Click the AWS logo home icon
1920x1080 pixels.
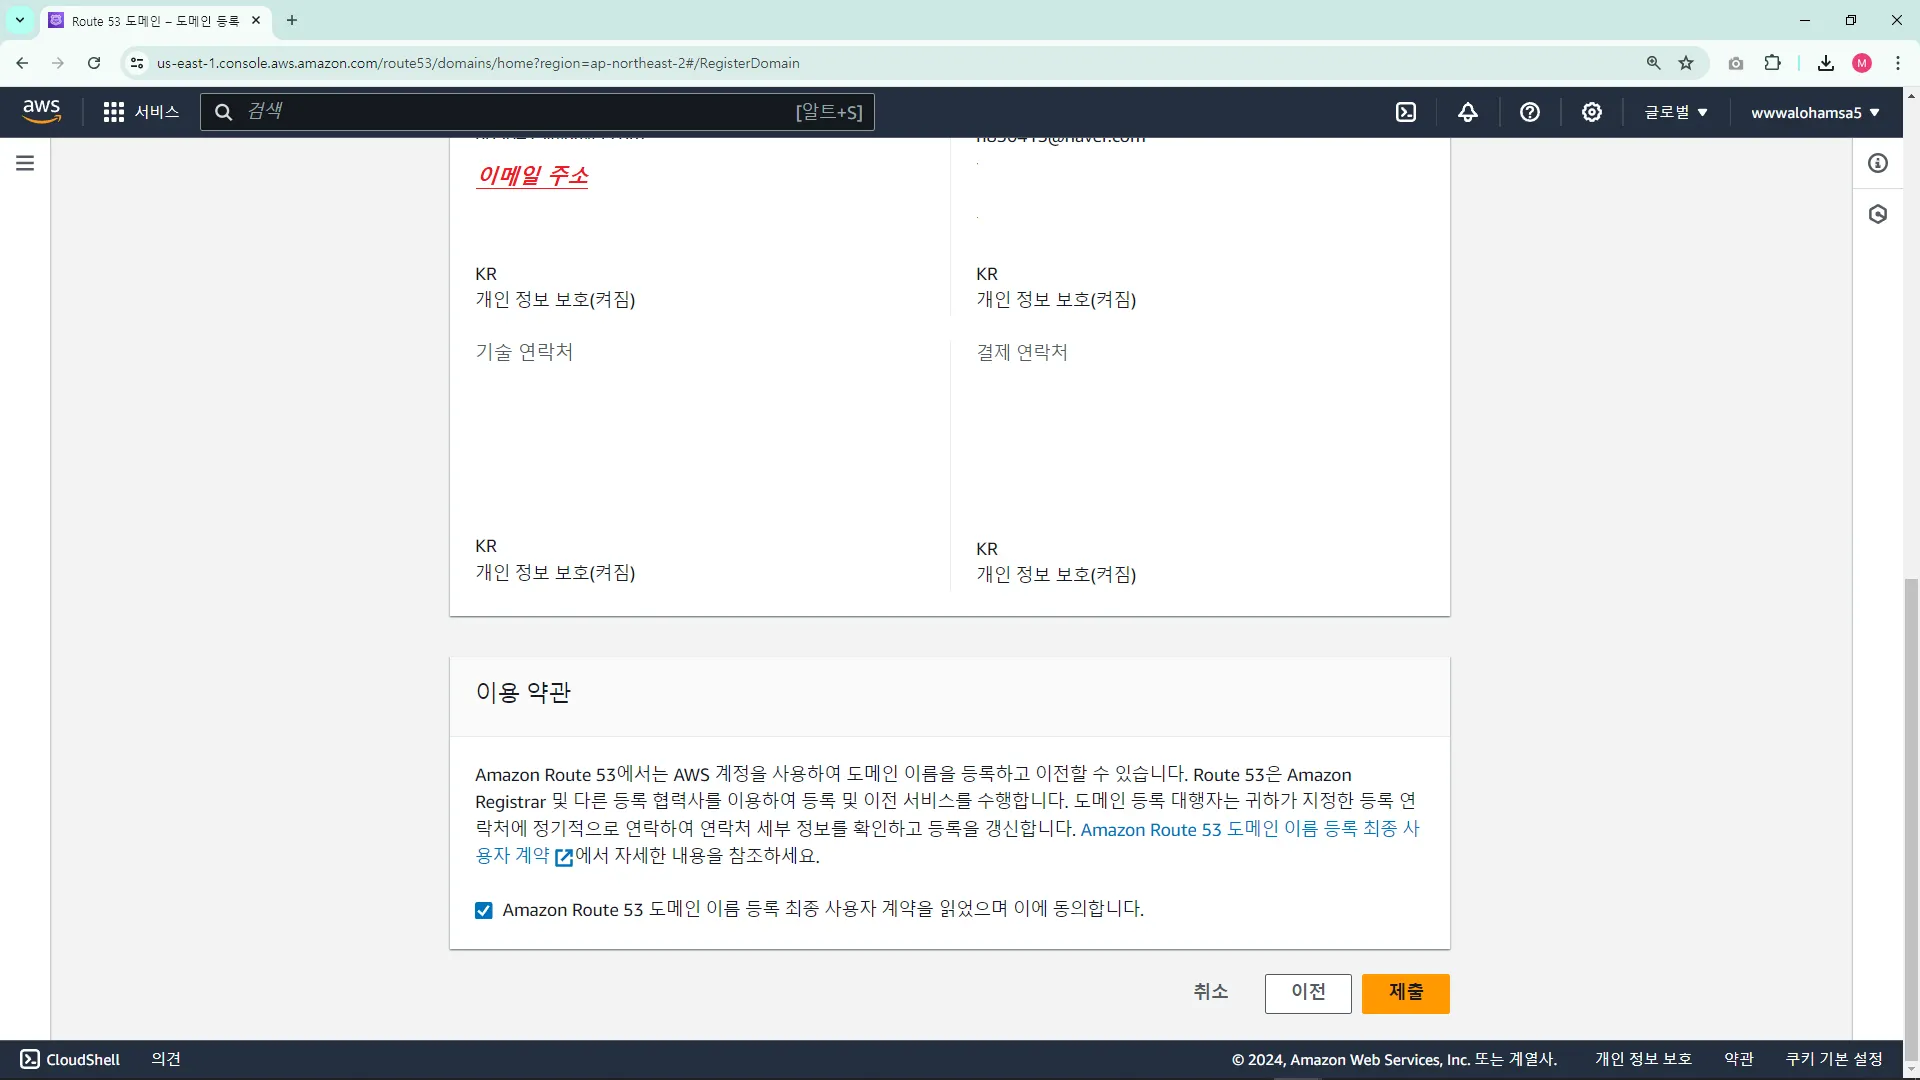[41, 112]
